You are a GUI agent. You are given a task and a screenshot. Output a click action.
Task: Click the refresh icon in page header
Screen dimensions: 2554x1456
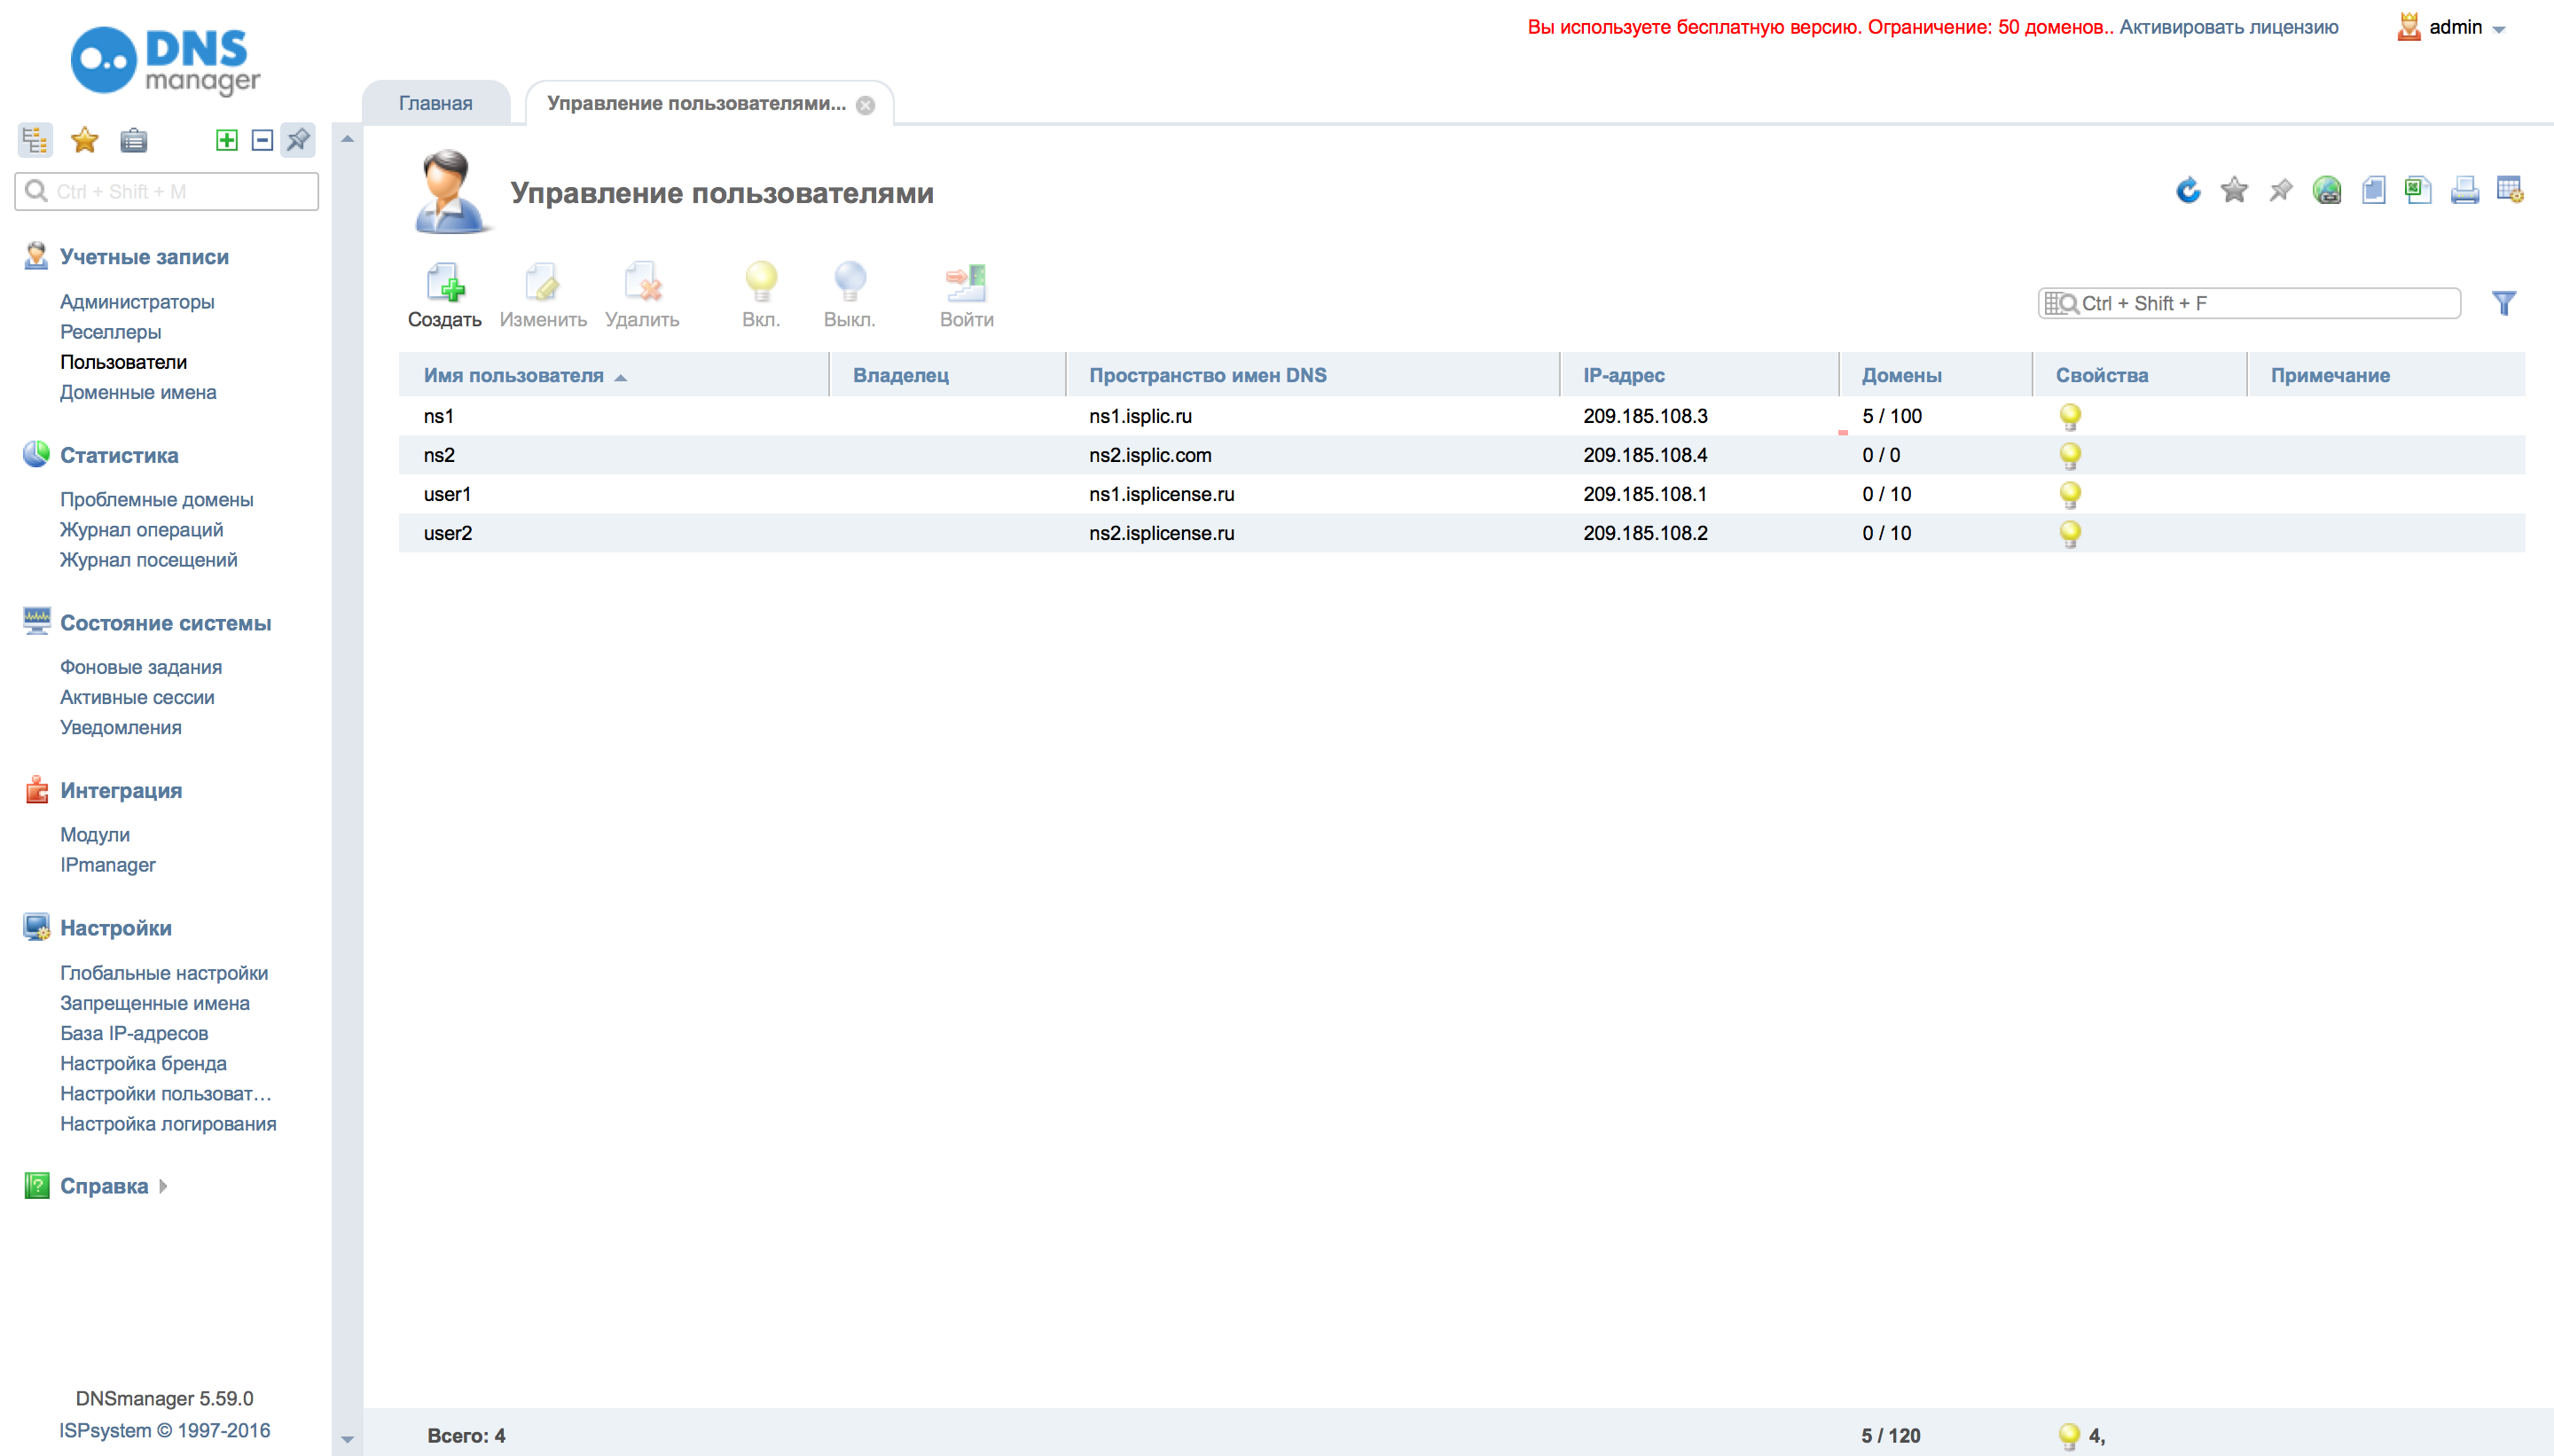coord(2187,190)
